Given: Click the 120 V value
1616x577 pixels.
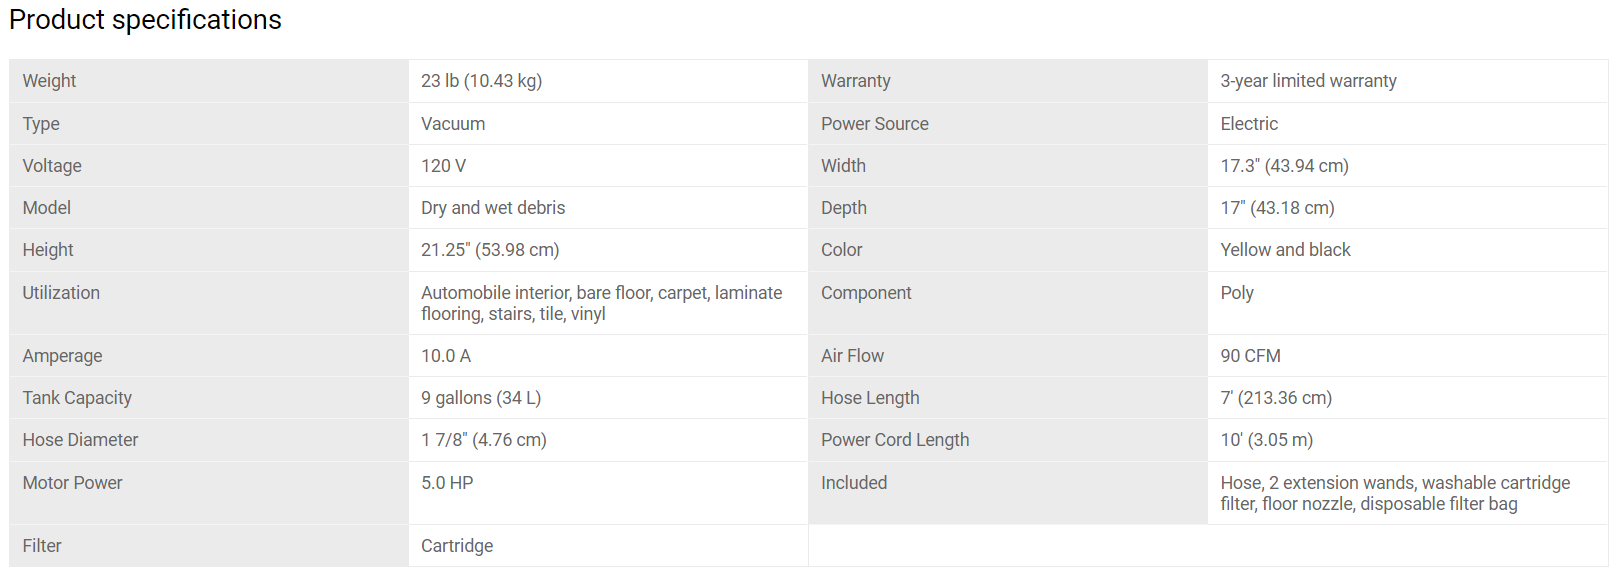Looking at the screenshot, I should pos(443,166).
